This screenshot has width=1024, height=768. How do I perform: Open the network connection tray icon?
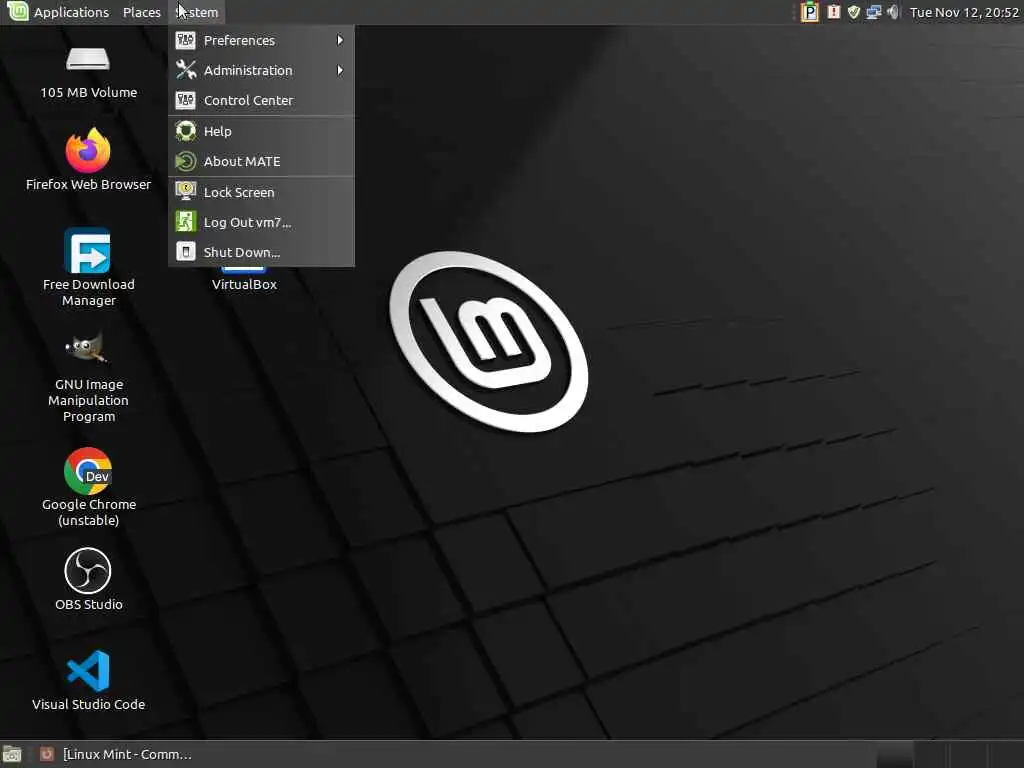coord(874,12)
